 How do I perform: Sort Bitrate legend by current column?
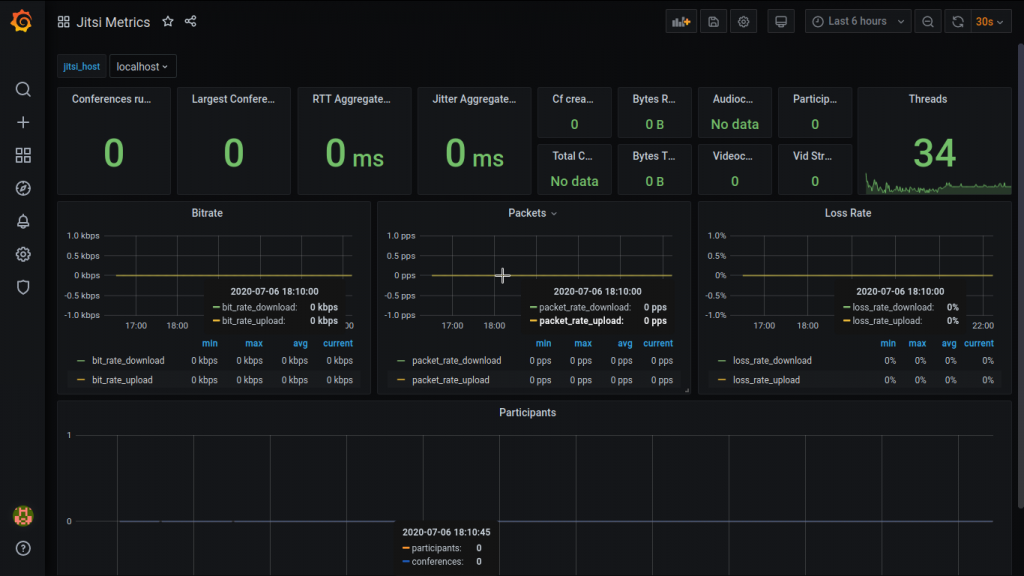tap(338, 344)
